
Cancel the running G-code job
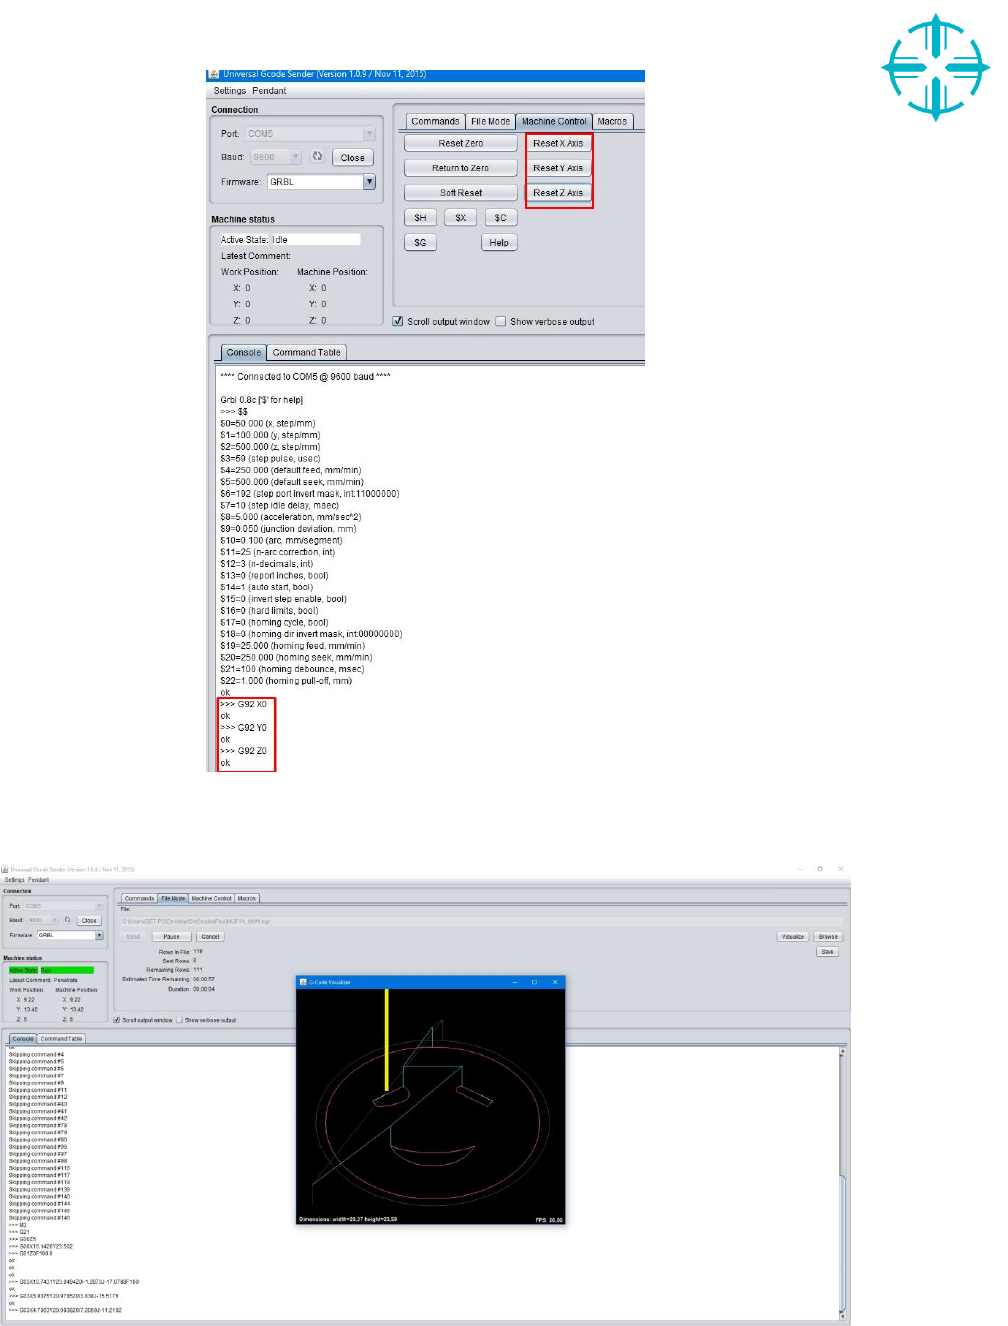pos(210,937)
